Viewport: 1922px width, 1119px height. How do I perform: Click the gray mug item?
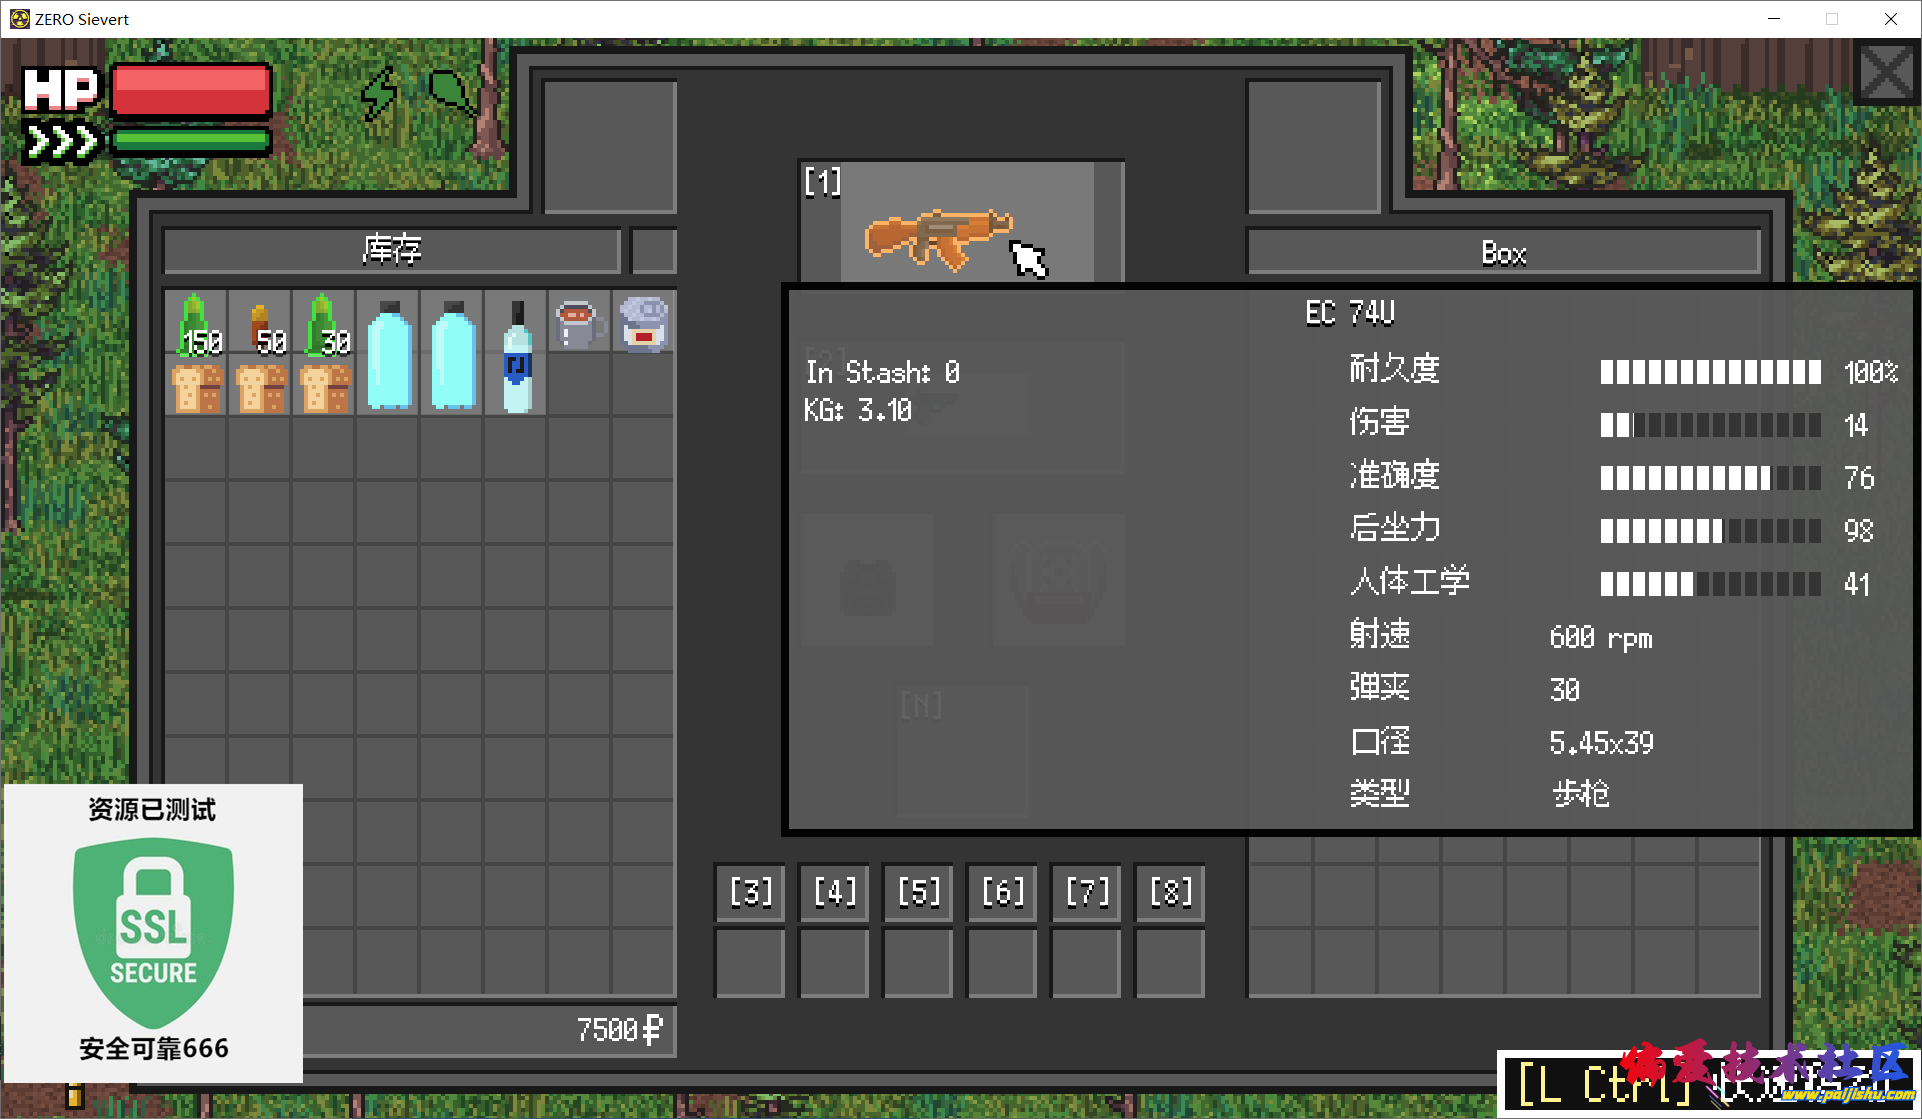click(x=579, y=324)
